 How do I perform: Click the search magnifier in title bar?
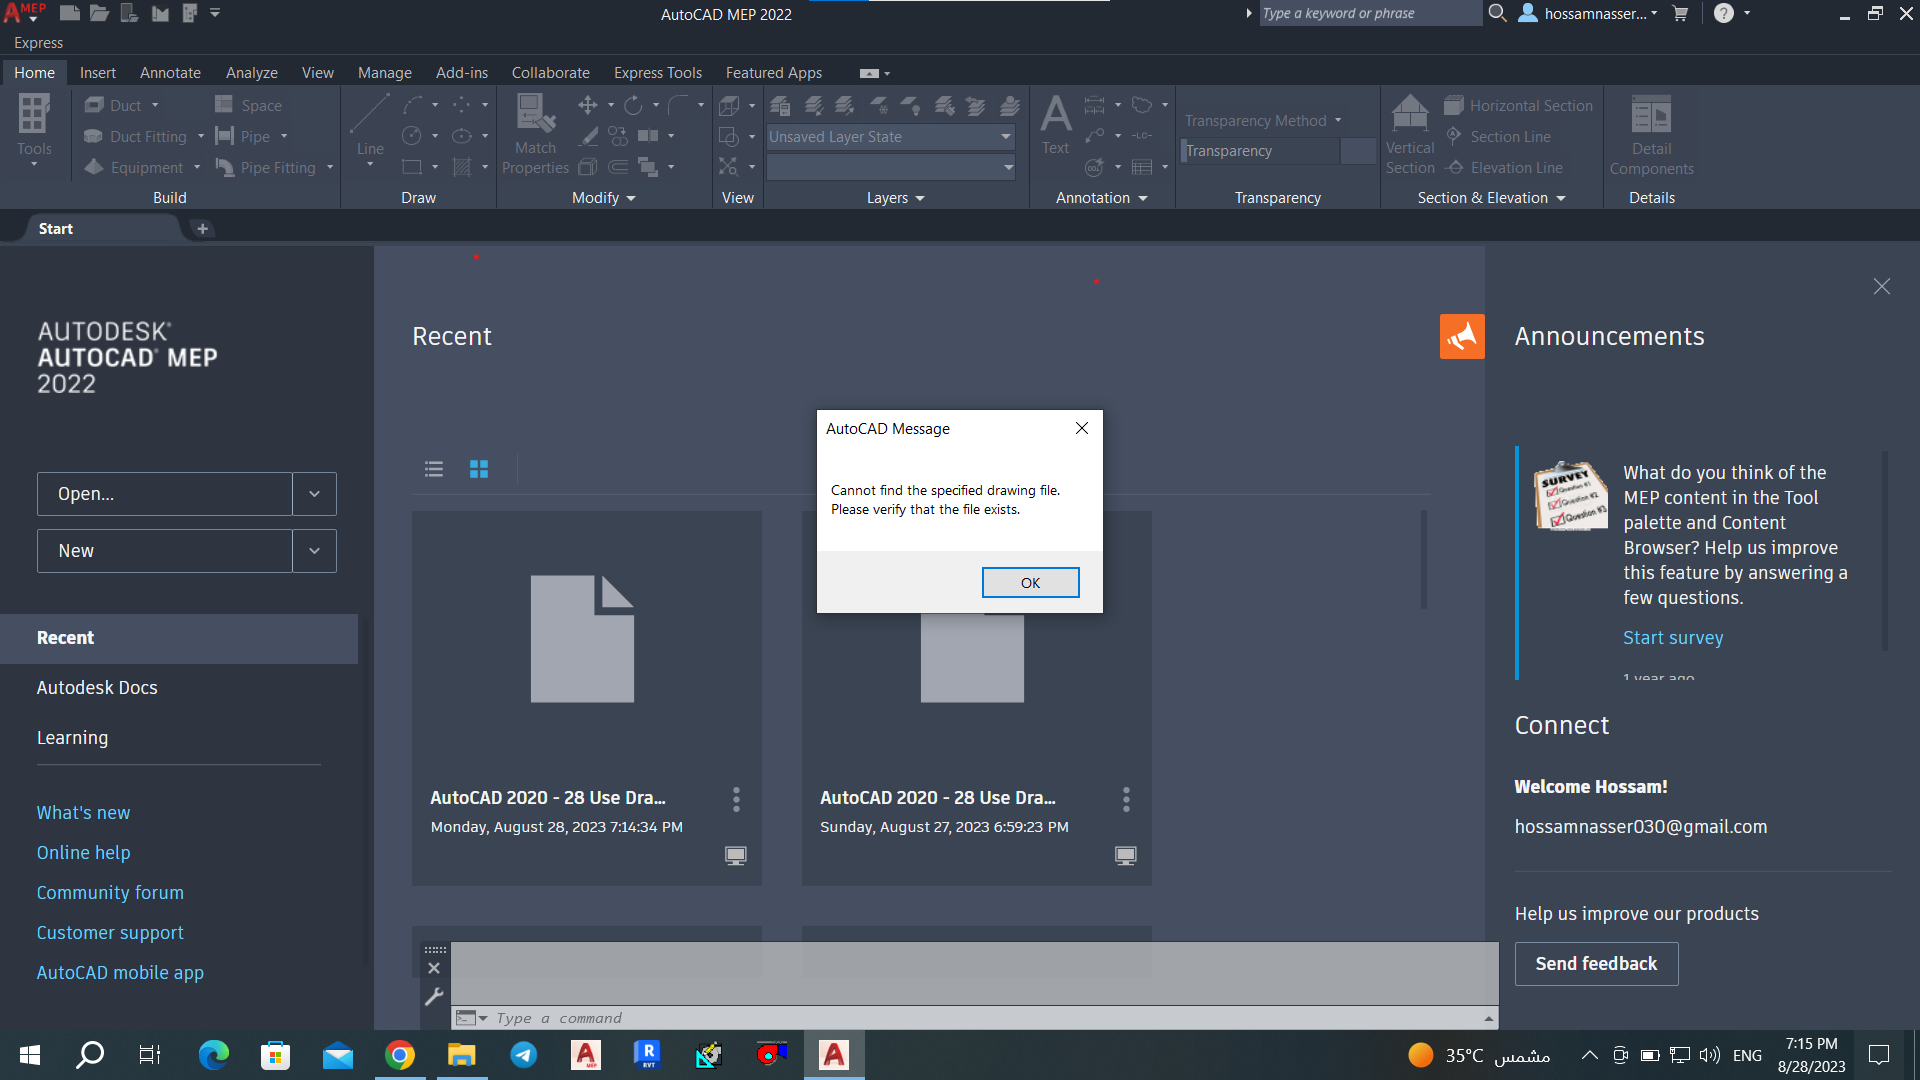(1497, 13)
